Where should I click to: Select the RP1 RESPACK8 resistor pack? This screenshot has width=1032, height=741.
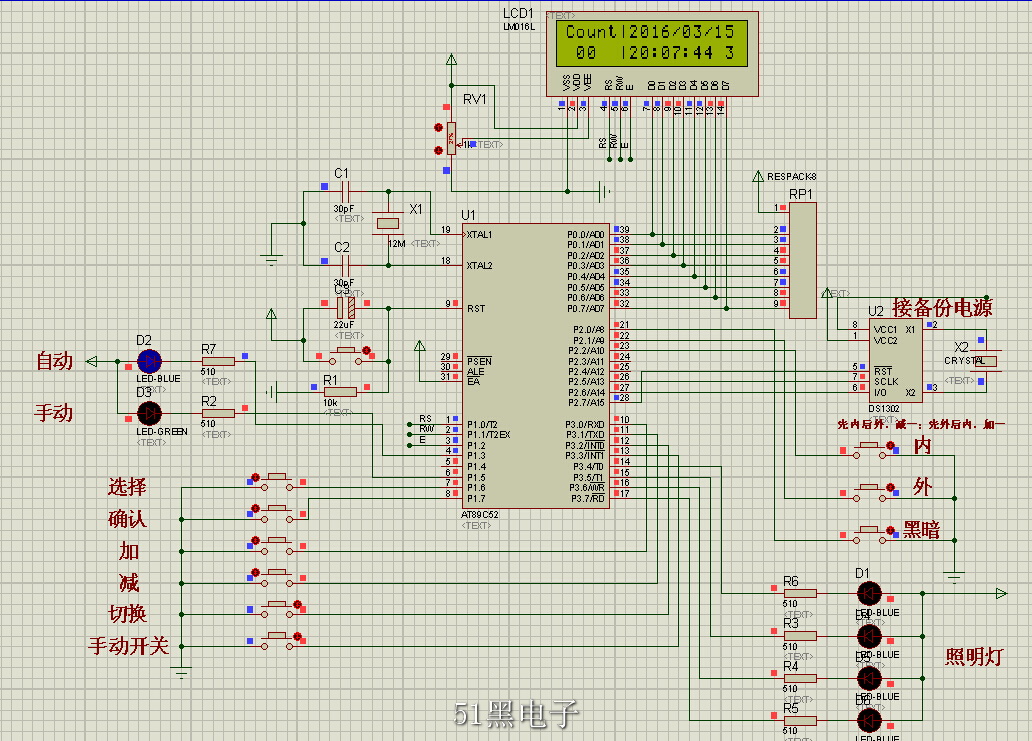click(x=802, y=261)
